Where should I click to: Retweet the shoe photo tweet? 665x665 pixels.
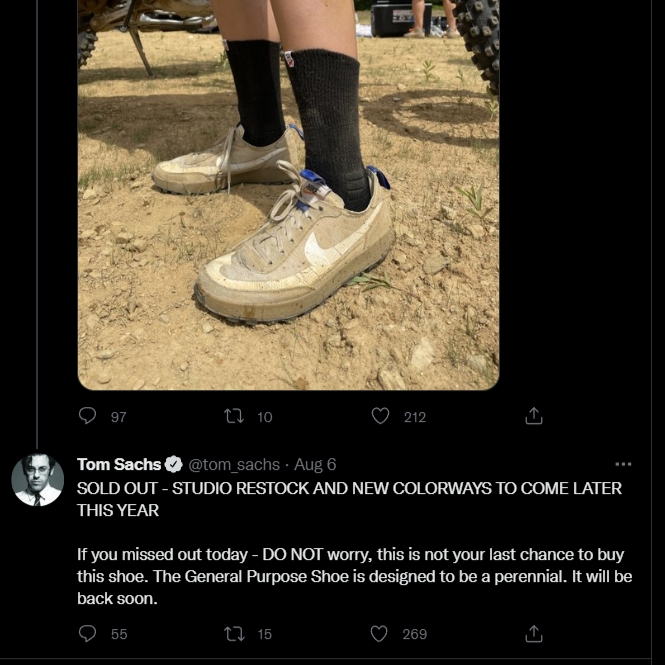click(234, 416)
